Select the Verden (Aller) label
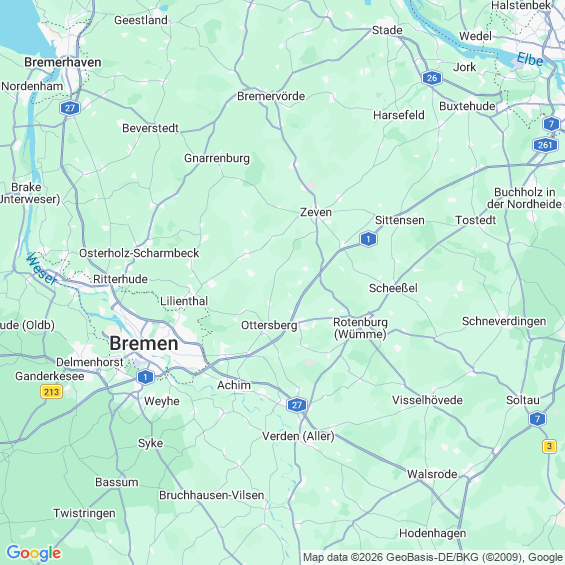Viewport: 565px width, 565px height. [x=298, y=436]
